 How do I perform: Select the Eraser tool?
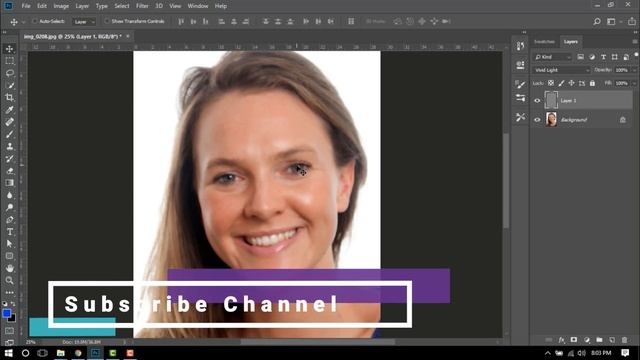click(x=9, y=171)
